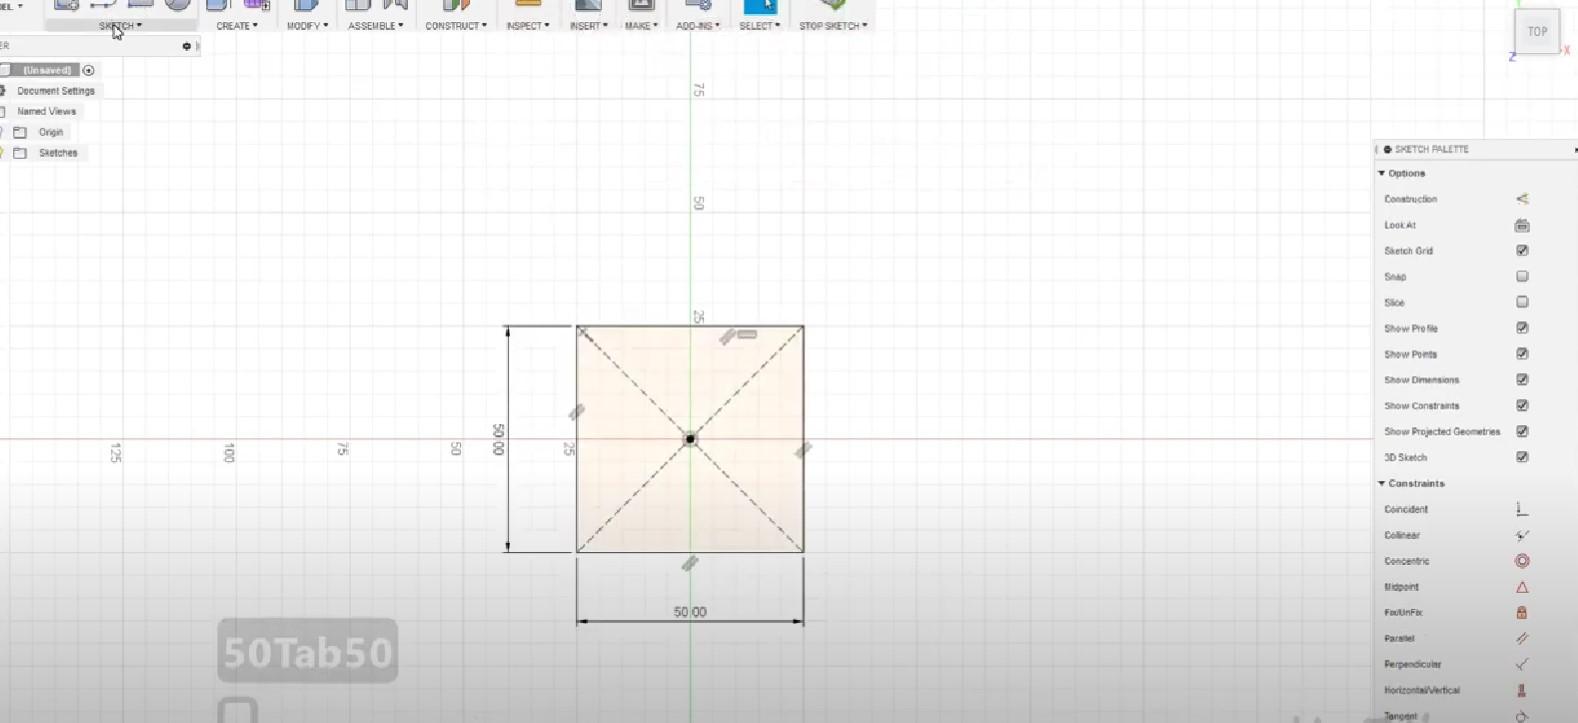Click horizontal constraint glyph at square's top edge
This screenshot has height=723, width=1578.
(x=747, y=334)
